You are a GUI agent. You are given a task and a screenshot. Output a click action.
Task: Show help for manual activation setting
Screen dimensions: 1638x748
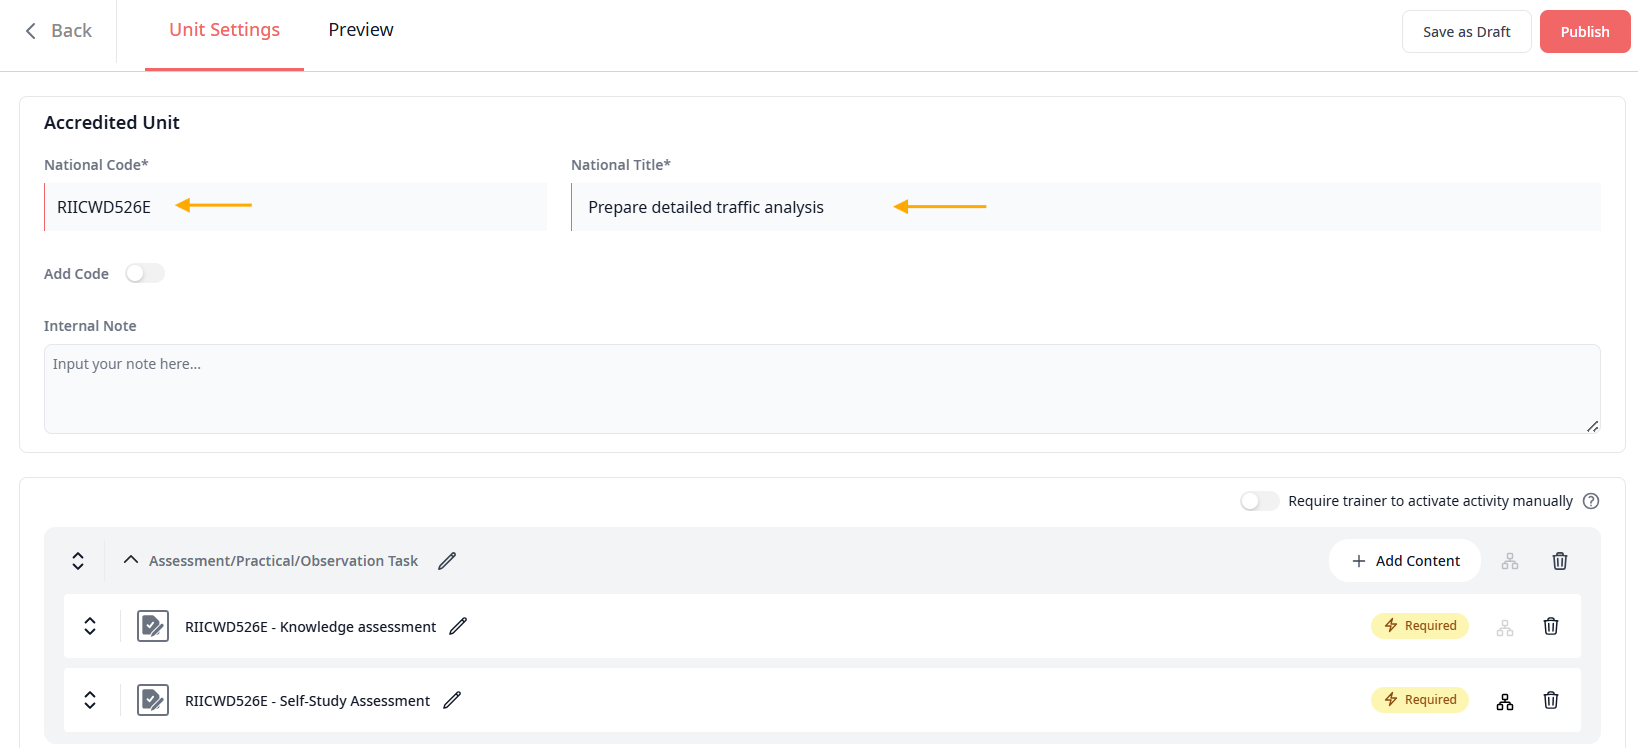pyautogui.click(x=1591, y=501)
